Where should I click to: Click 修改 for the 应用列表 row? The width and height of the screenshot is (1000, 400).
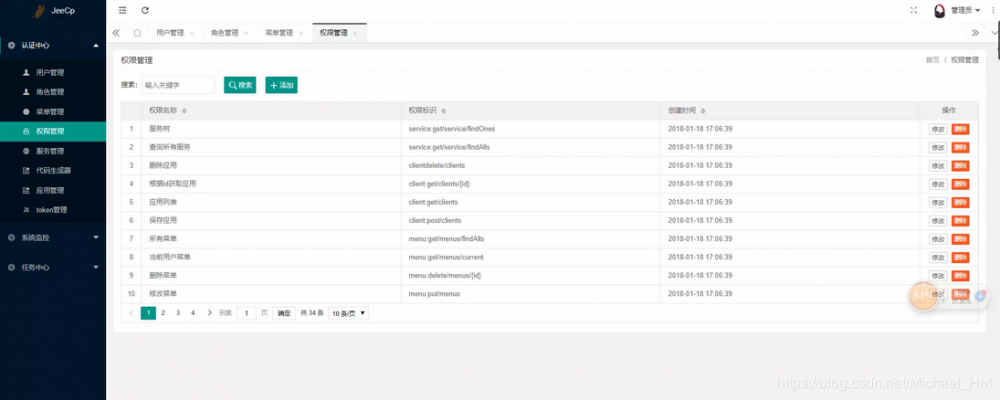coord(938,202)
